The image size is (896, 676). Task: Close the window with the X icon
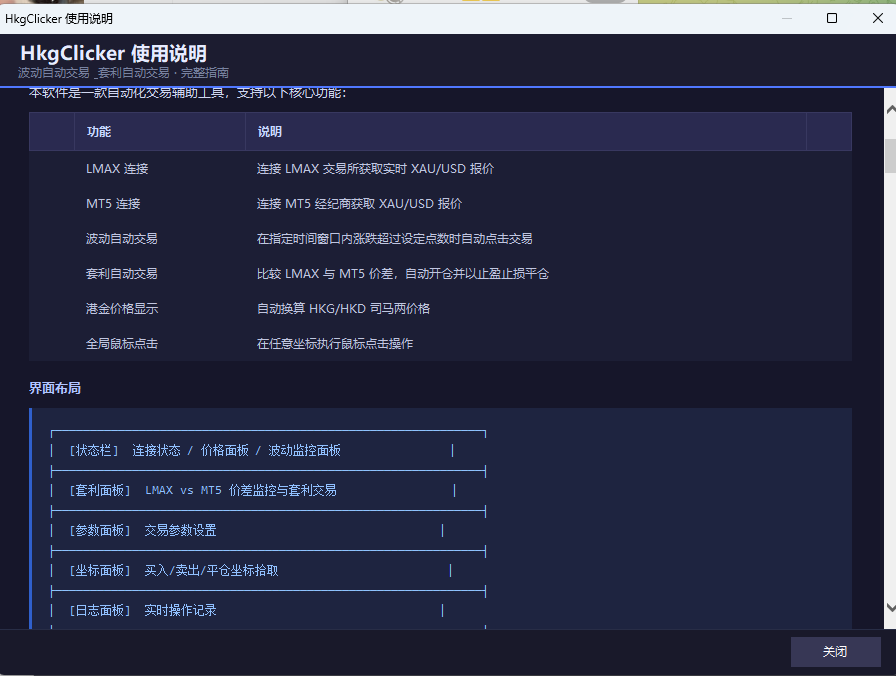point(878,18)
